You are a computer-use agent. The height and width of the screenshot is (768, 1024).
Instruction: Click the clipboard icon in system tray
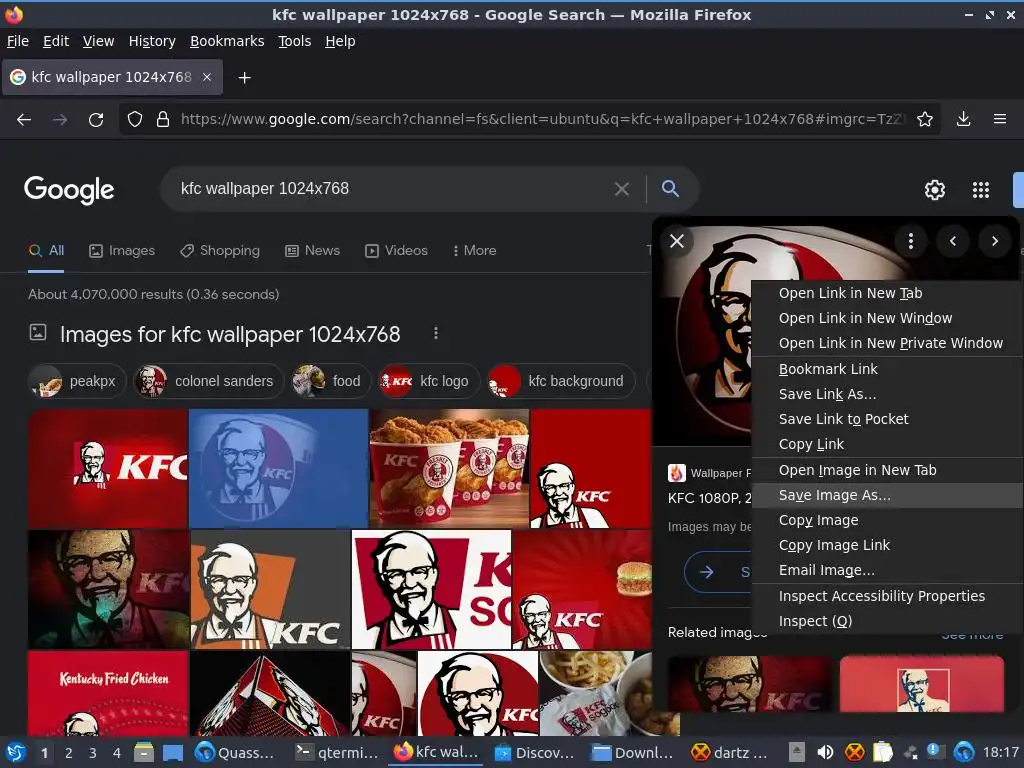pyautogui.click(x=883, y=752)
